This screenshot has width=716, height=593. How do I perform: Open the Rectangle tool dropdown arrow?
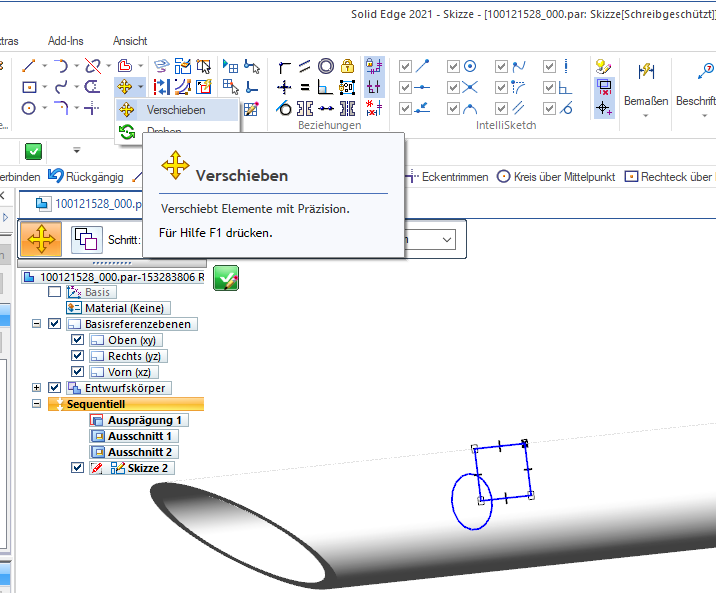pyautogui.click(x=44, y=87)
